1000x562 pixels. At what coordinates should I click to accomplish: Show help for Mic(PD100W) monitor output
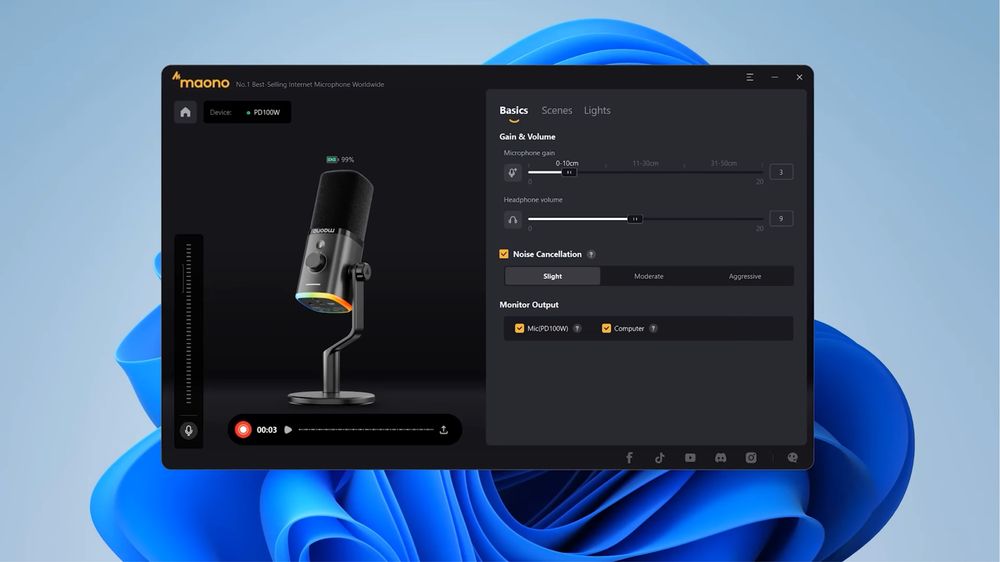click(577, 329)
